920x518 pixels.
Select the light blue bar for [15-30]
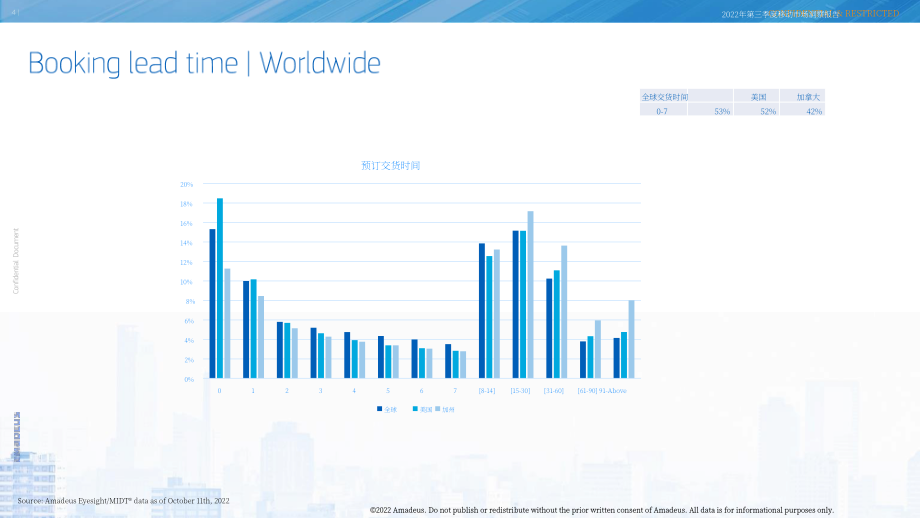coord(530,294)
